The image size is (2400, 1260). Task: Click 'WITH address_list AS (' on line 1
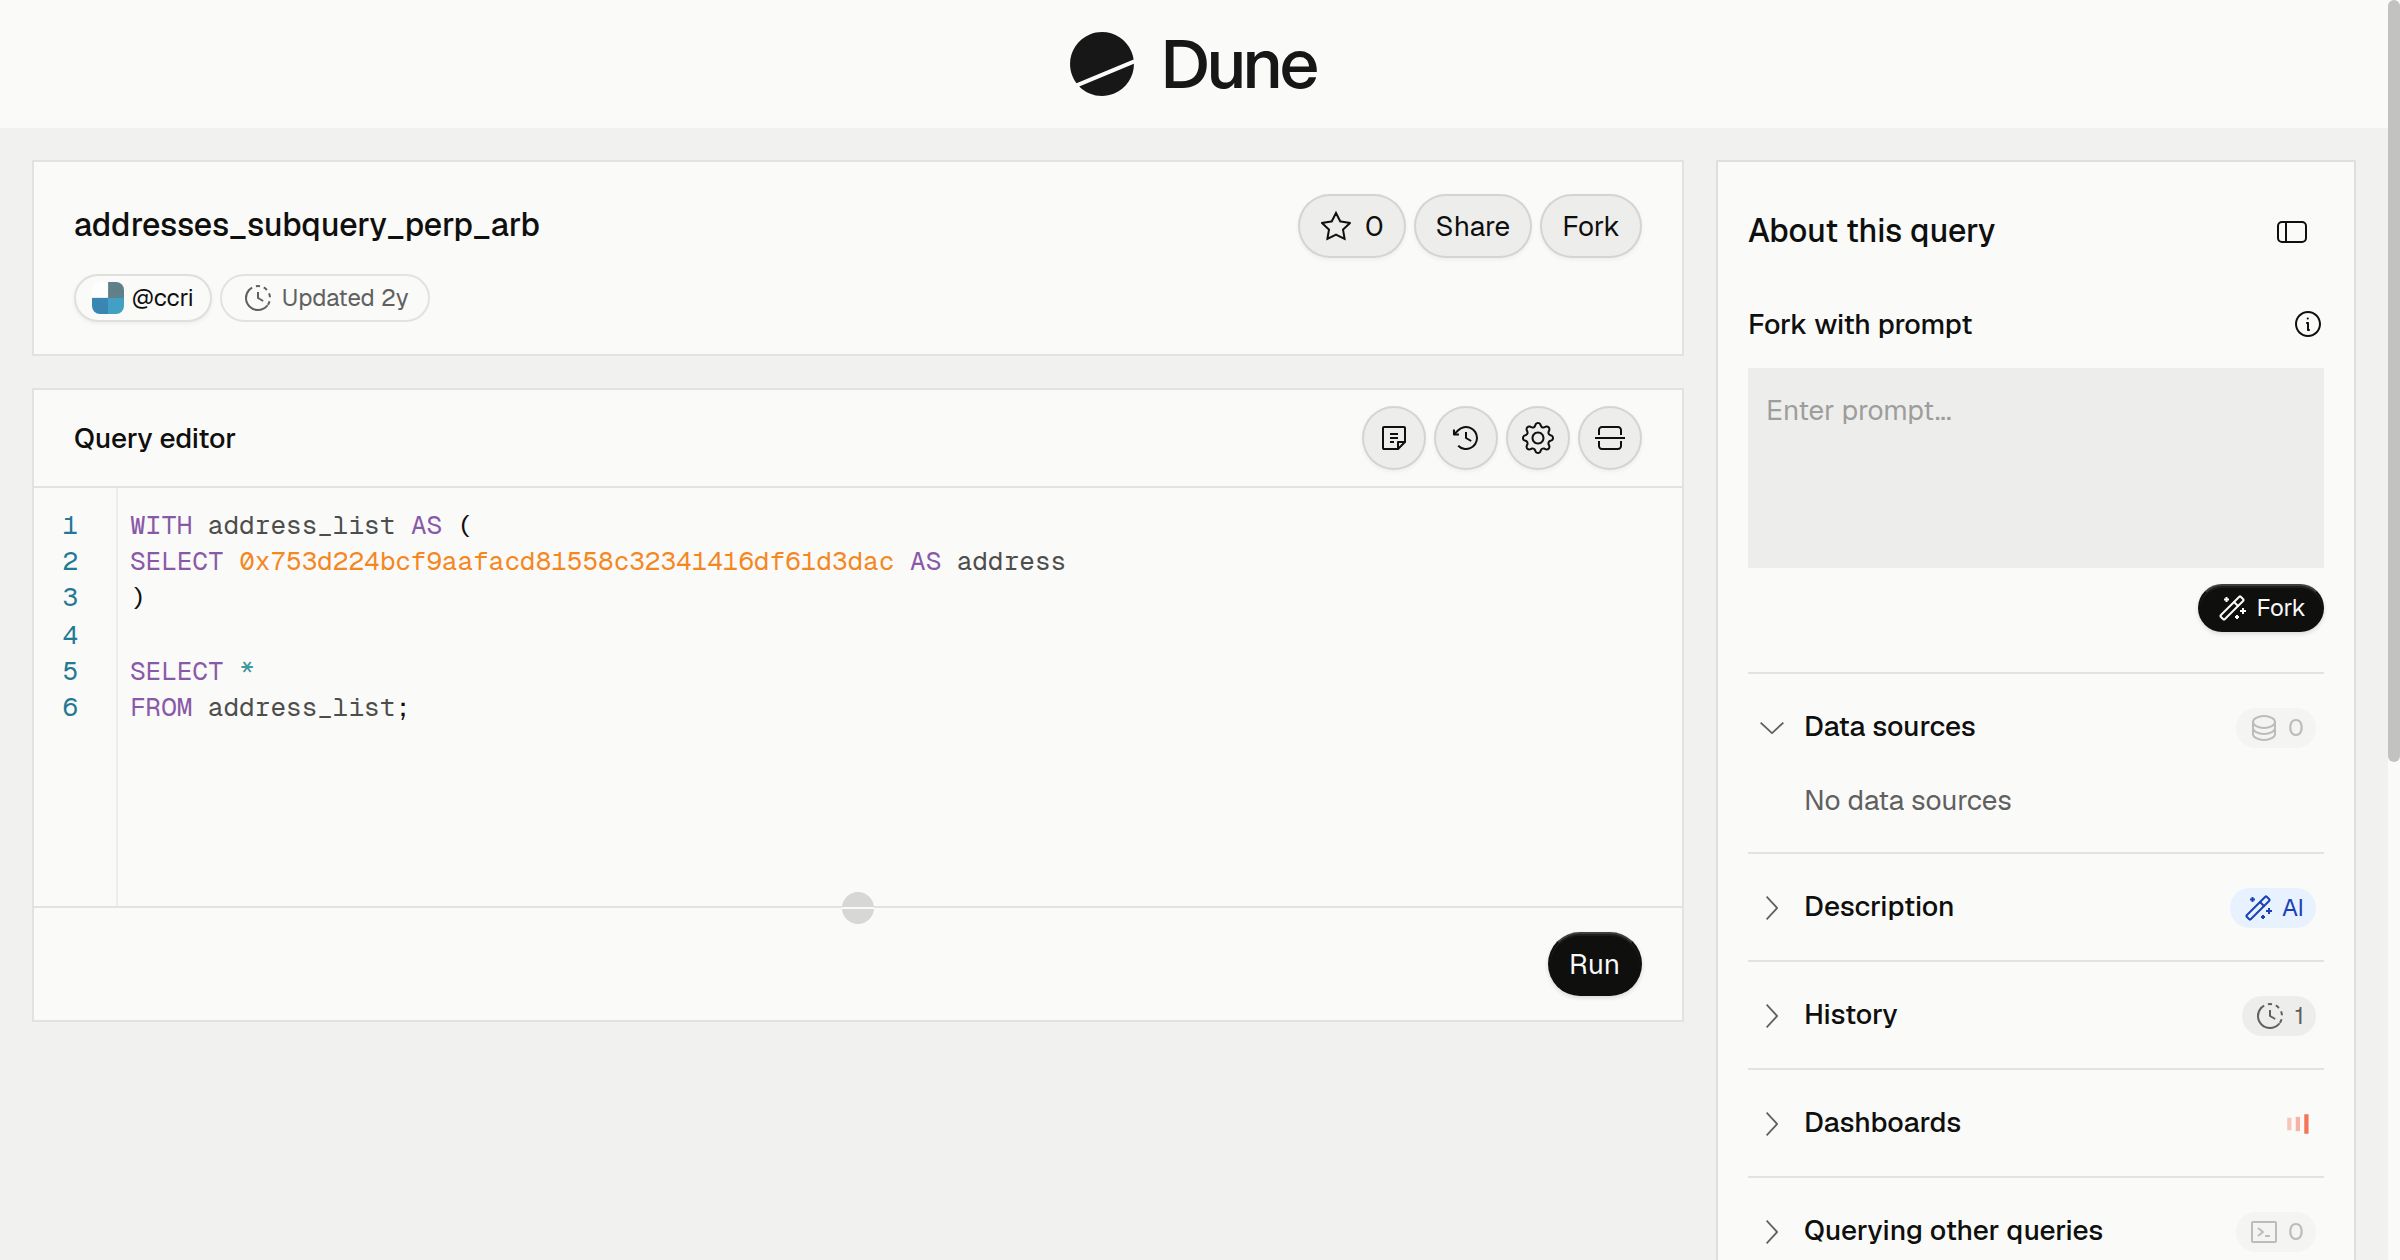coord(300,526)
